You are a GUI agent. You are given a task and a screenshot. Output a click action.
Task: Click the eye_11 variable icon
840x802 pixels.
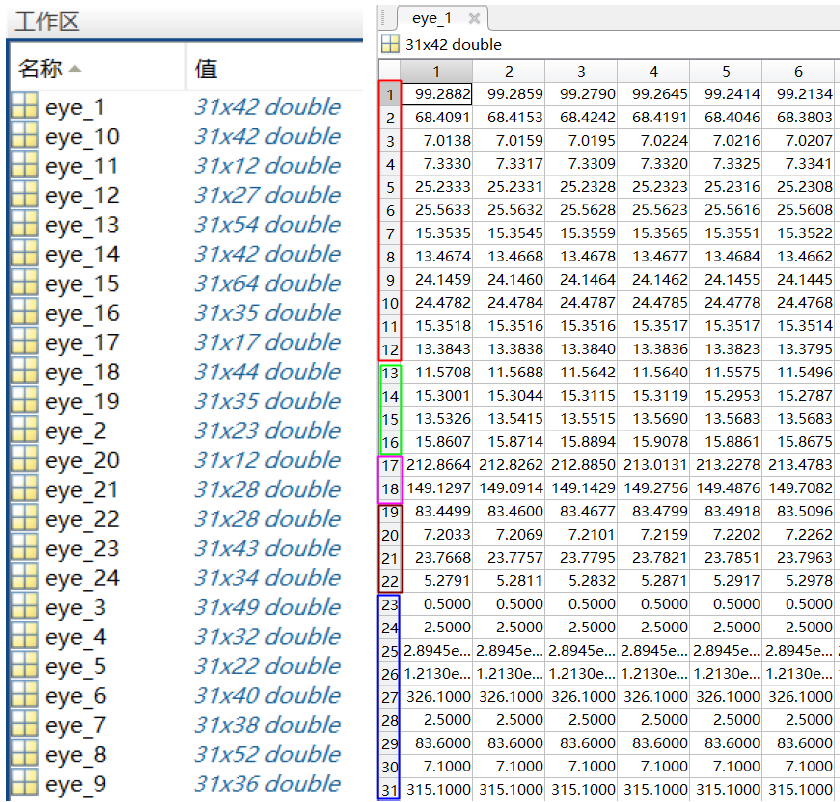click(25, 164)
